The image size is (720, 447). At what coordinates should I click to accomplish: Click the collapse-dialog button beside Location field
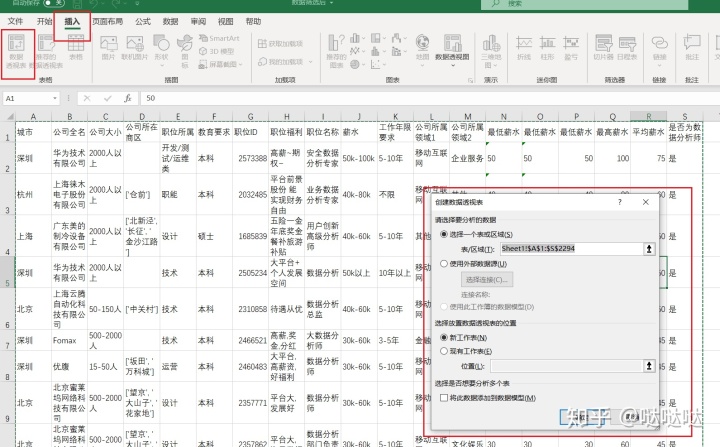coord(649,366)
